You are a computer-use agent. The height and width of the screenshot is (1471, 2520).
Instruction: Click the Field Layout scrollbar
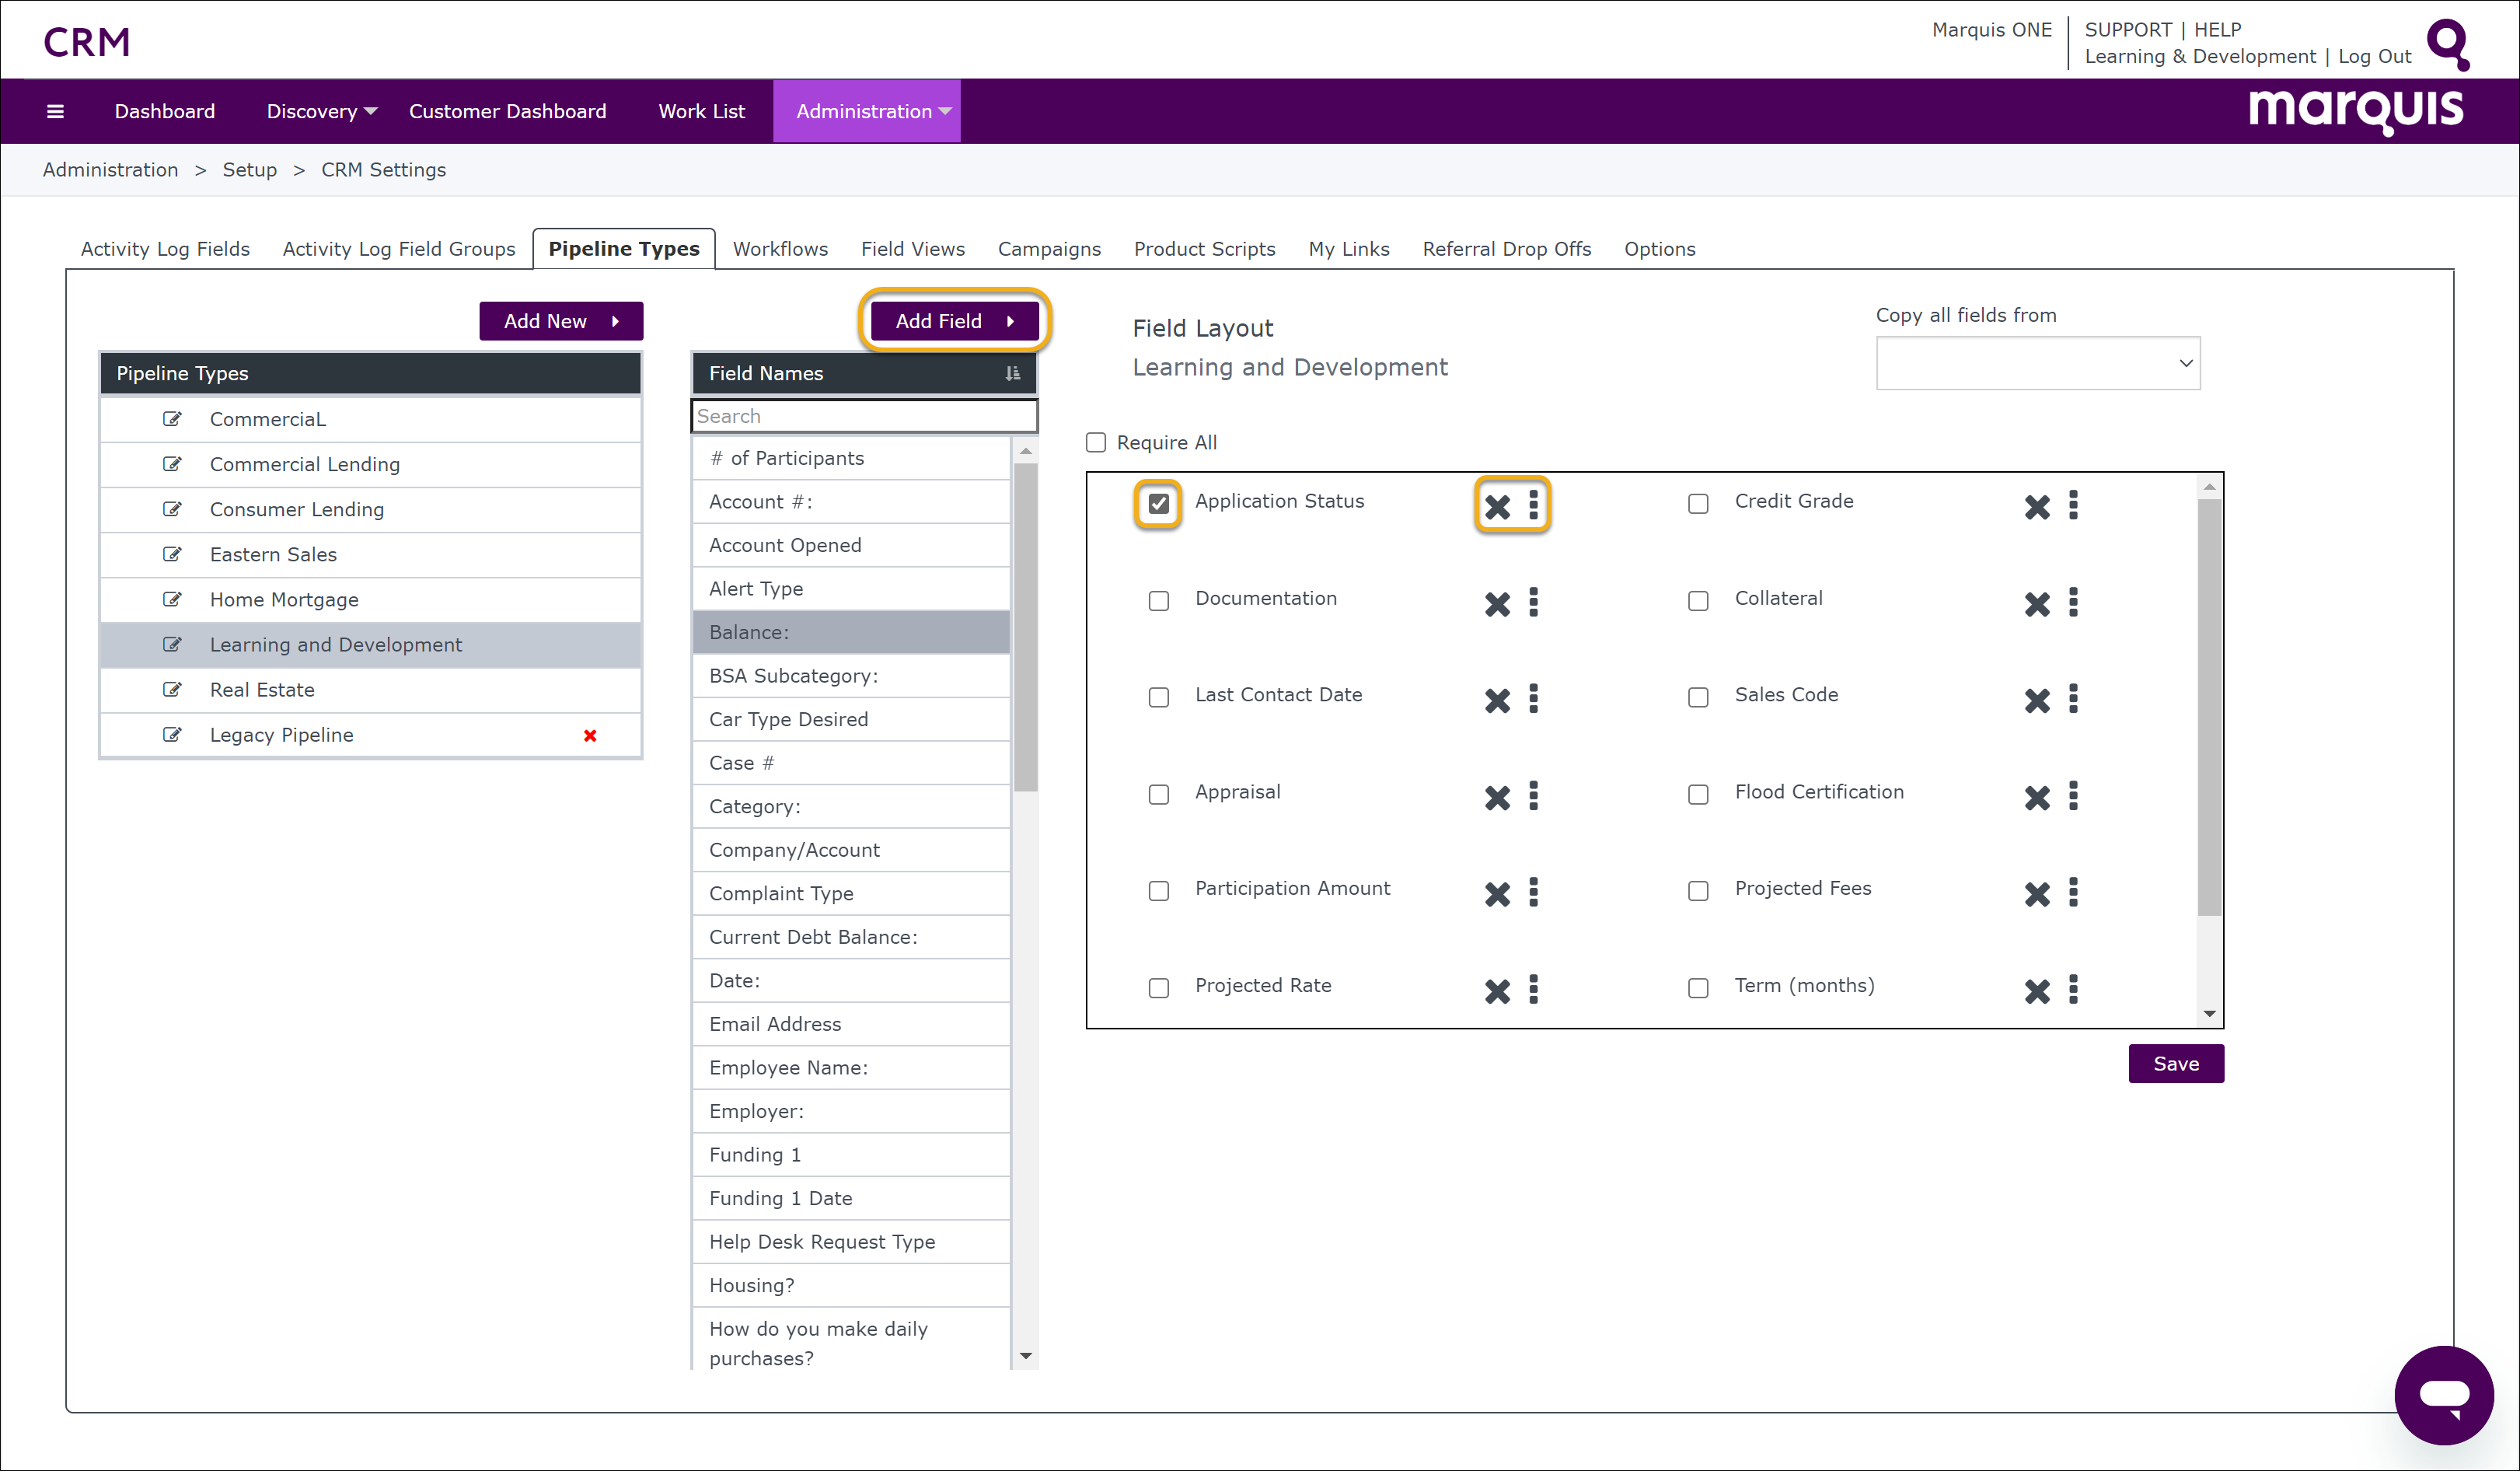point(2209,705)
